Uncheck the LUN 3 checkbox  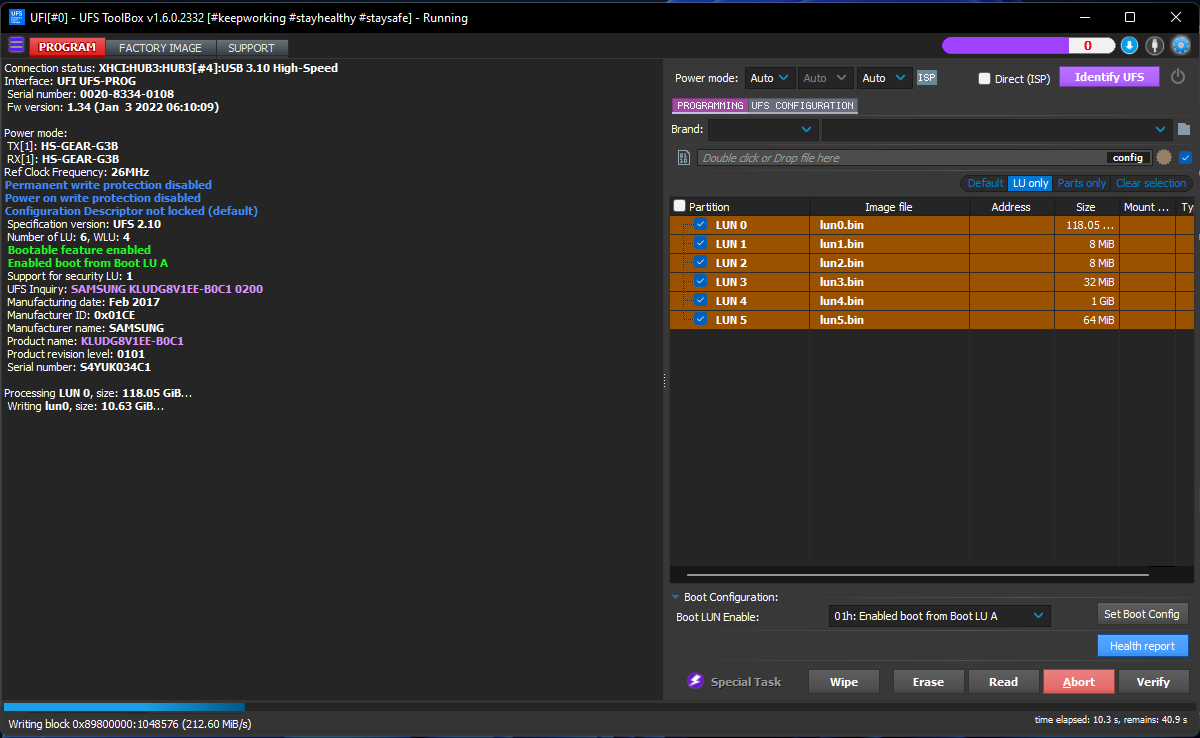701,281
